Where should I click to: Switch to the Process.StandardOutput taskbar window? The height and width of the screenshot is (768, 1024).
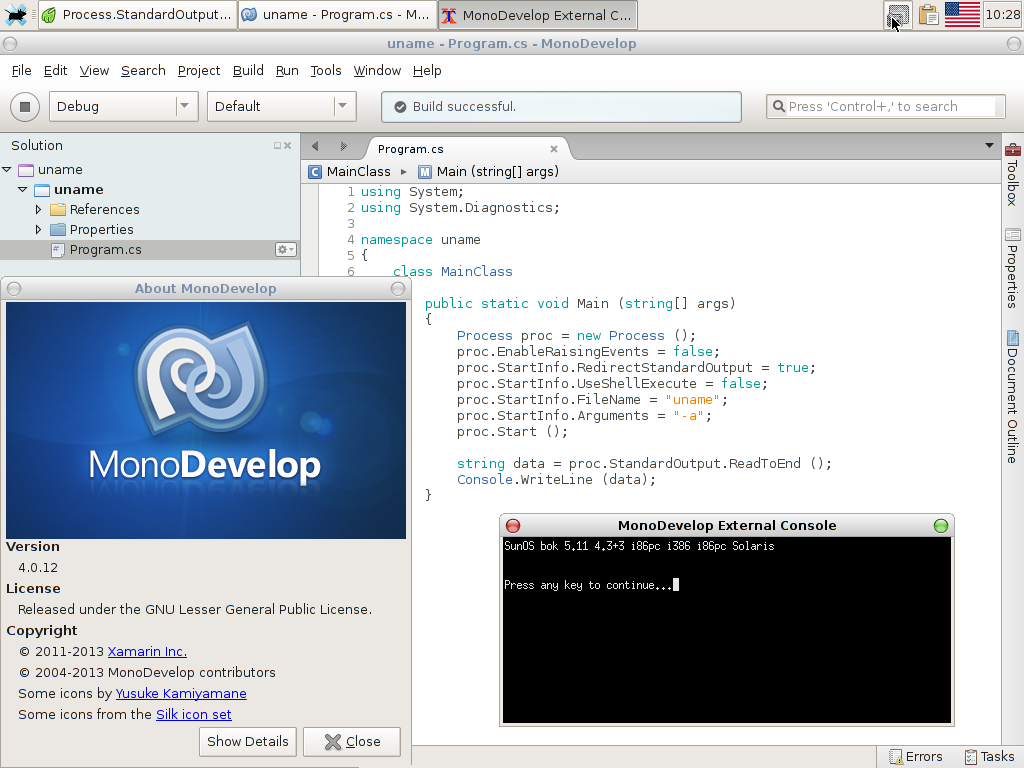[137, 15]
